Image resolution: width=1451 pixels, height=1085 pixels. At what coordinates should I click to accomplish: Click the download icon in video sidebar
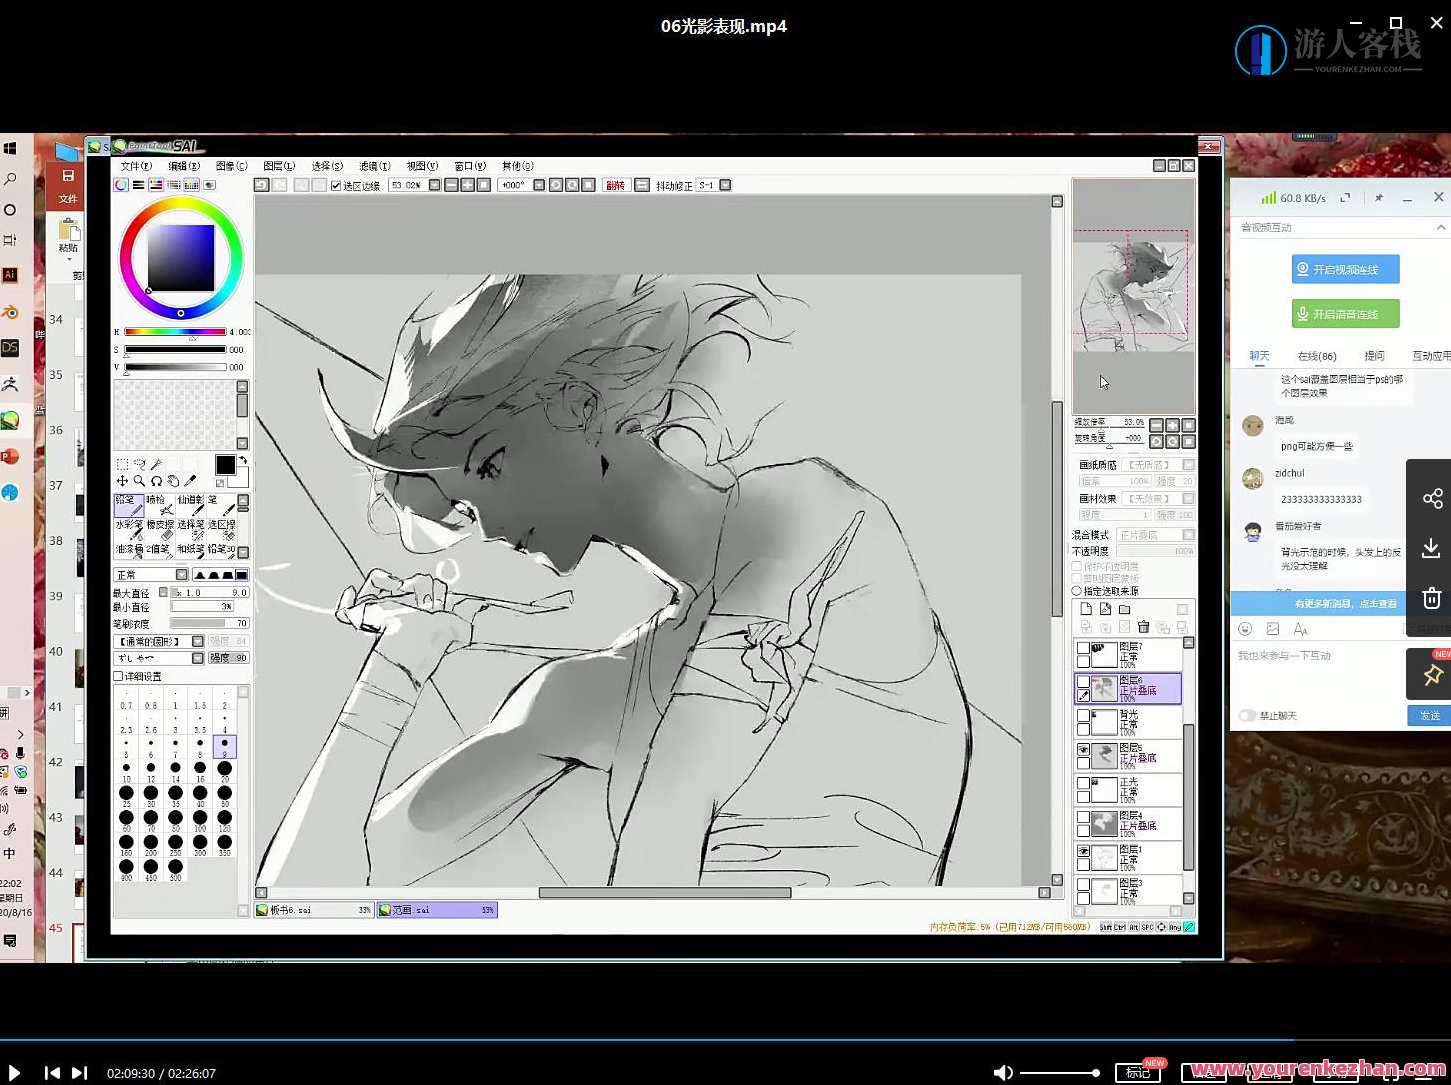click(x=1431, y=548)
